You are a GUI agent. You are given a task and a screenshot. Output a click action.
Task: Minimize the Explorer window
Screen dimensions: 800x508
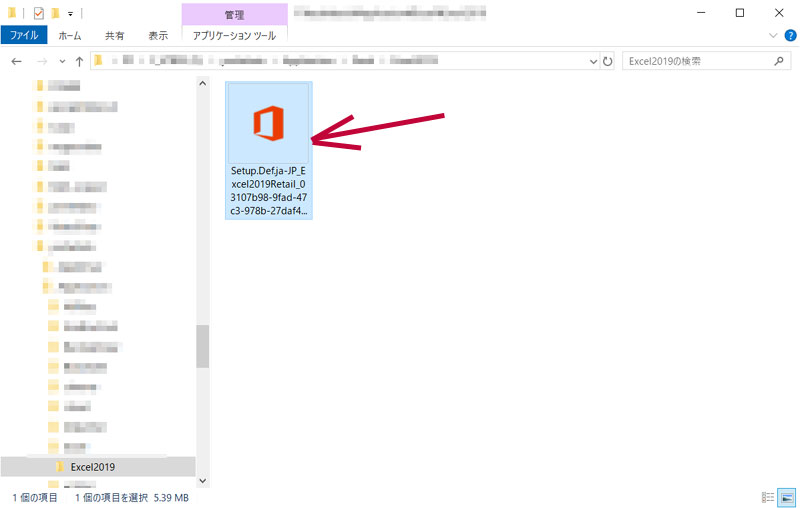(x=701, y=13)
